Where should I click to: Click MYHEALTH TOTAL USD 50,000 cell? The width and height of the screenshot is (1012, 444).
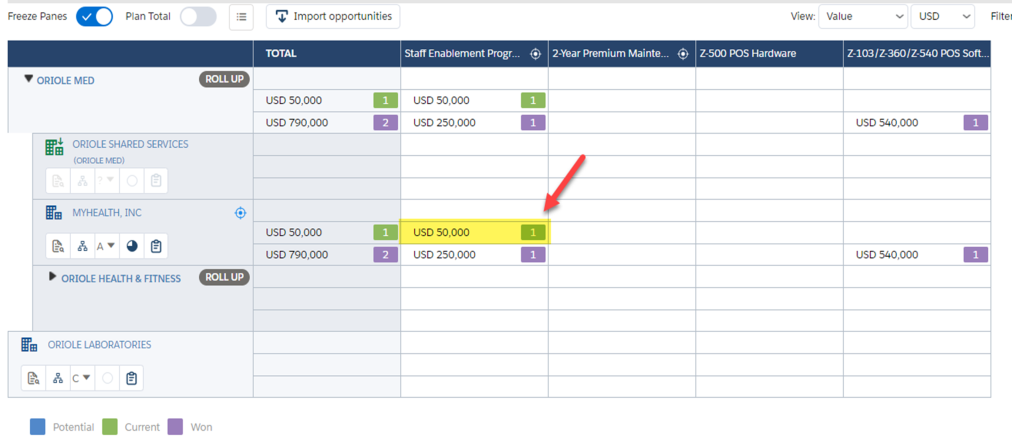[327, 232]
